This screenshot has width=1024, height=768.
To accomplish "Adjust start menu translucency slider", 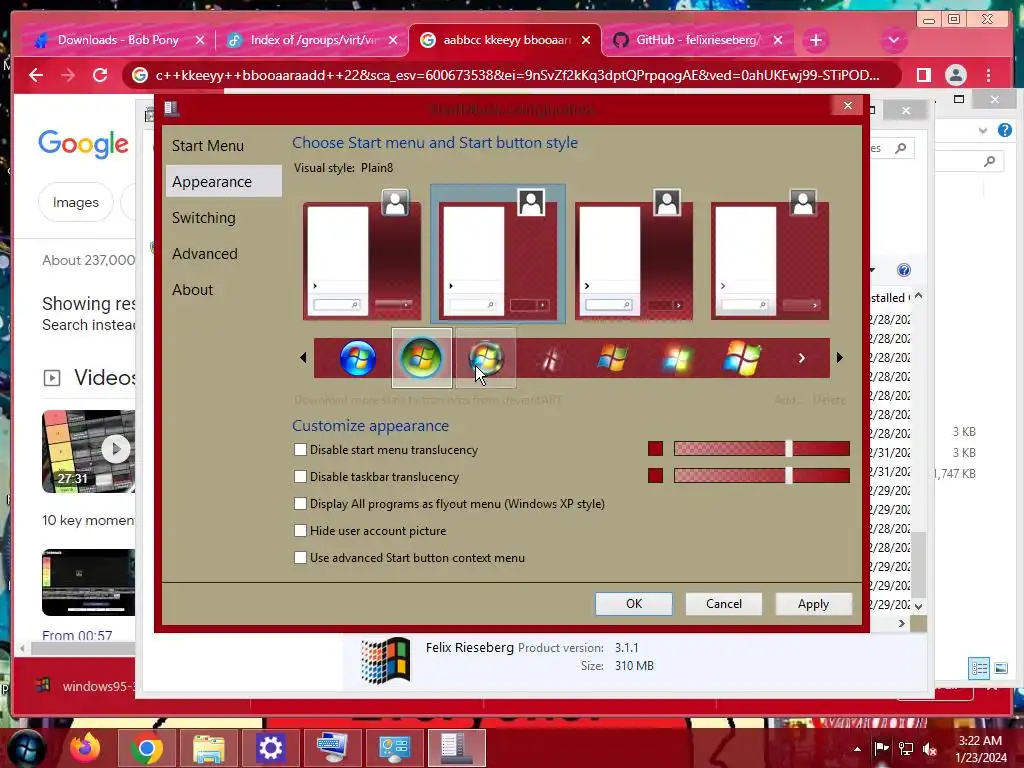I will tap(761, 449).
